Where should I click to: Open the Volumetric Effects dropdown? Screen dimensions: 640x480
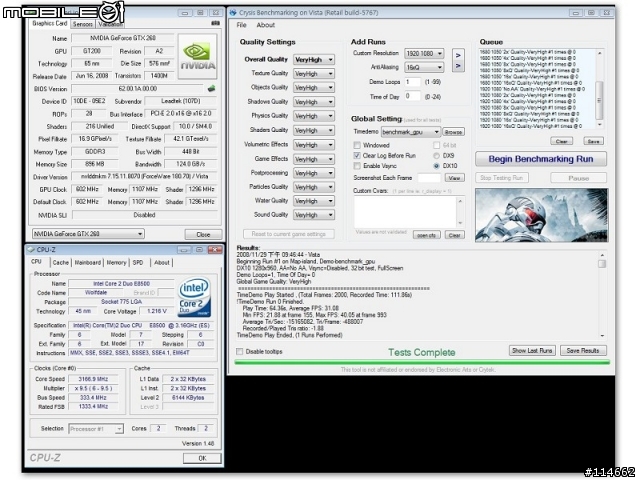[314, 145]
